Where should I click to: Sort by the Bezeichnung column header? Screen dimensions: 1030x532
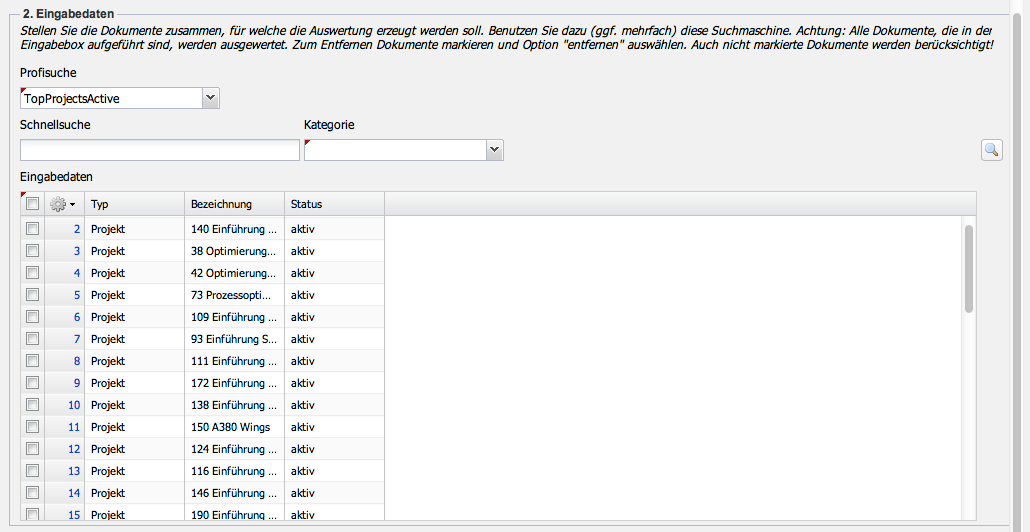click(x=234, y=204)
